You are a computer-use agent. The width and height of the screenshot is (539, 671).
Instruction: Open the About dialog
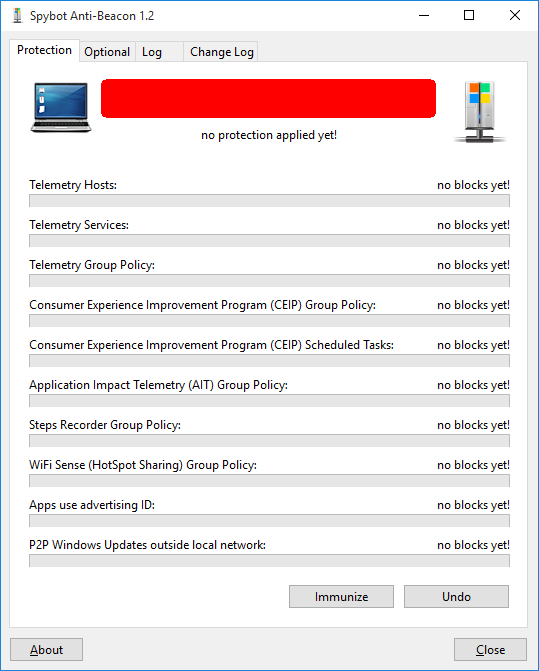click(47, 650)
